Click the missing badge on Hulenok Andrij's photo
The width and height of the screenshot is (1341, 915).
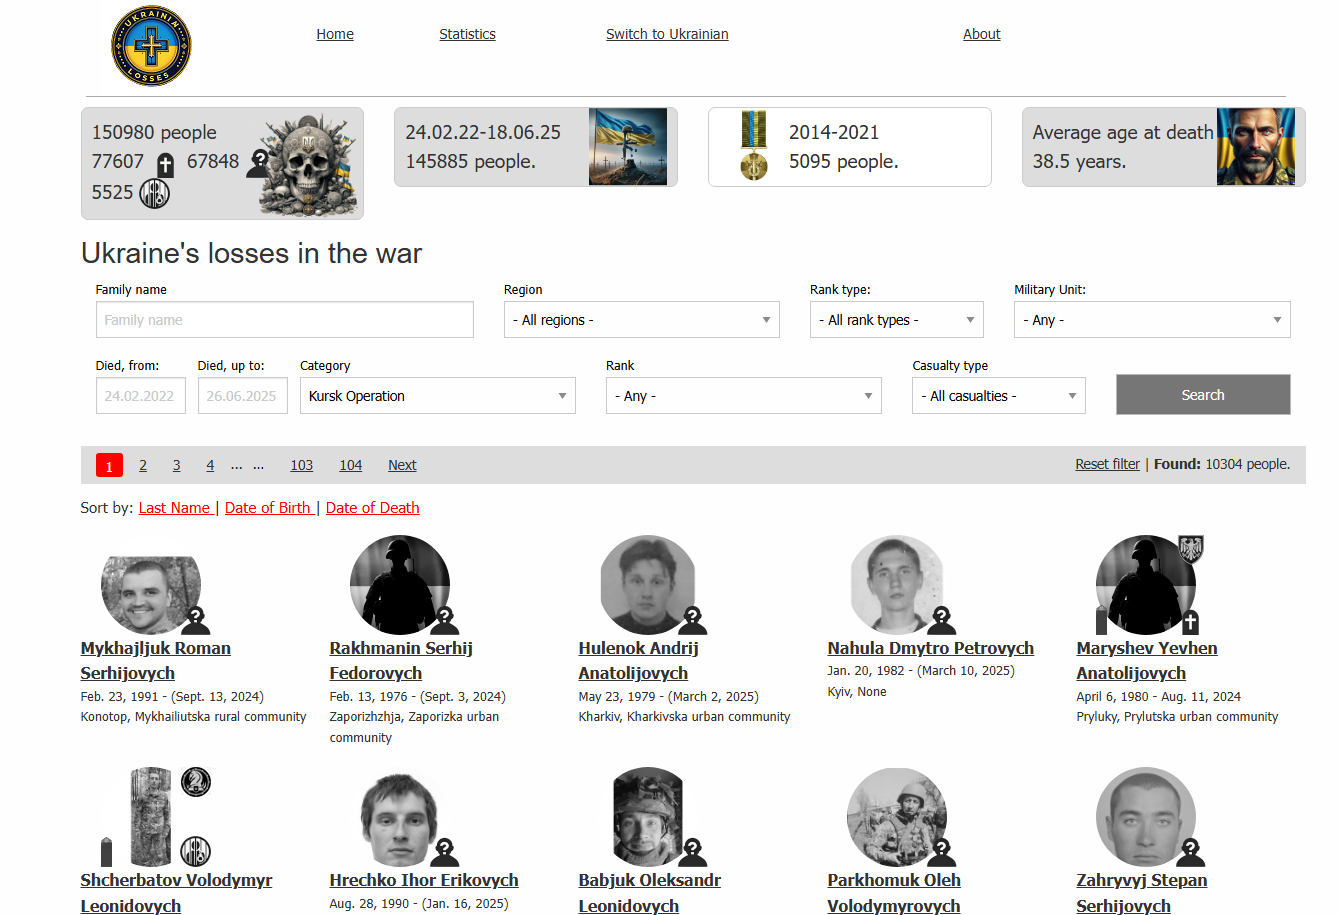point(693,621)
